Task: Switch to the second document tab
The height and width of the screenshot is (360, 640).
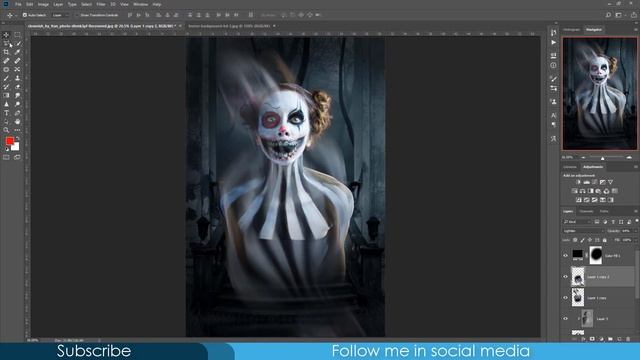Action: [229, 26]
